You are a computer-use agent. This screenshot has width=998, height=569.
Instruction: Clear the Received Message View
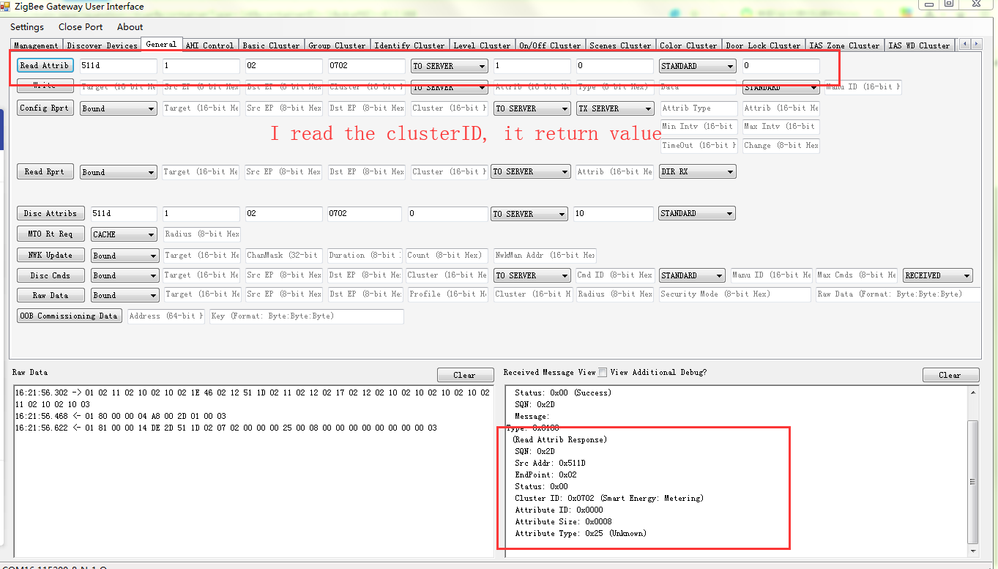(950, 375)
